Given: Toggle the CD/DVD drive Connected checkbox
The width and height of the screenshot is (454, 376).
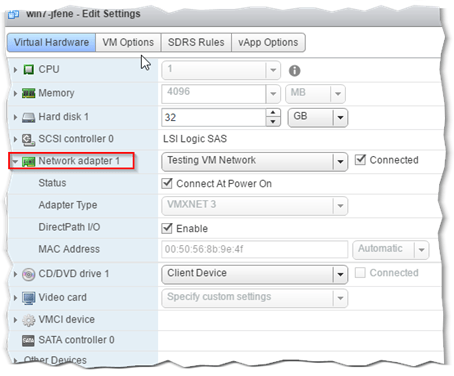Looking at the screenshot, I should click(360, 273).
